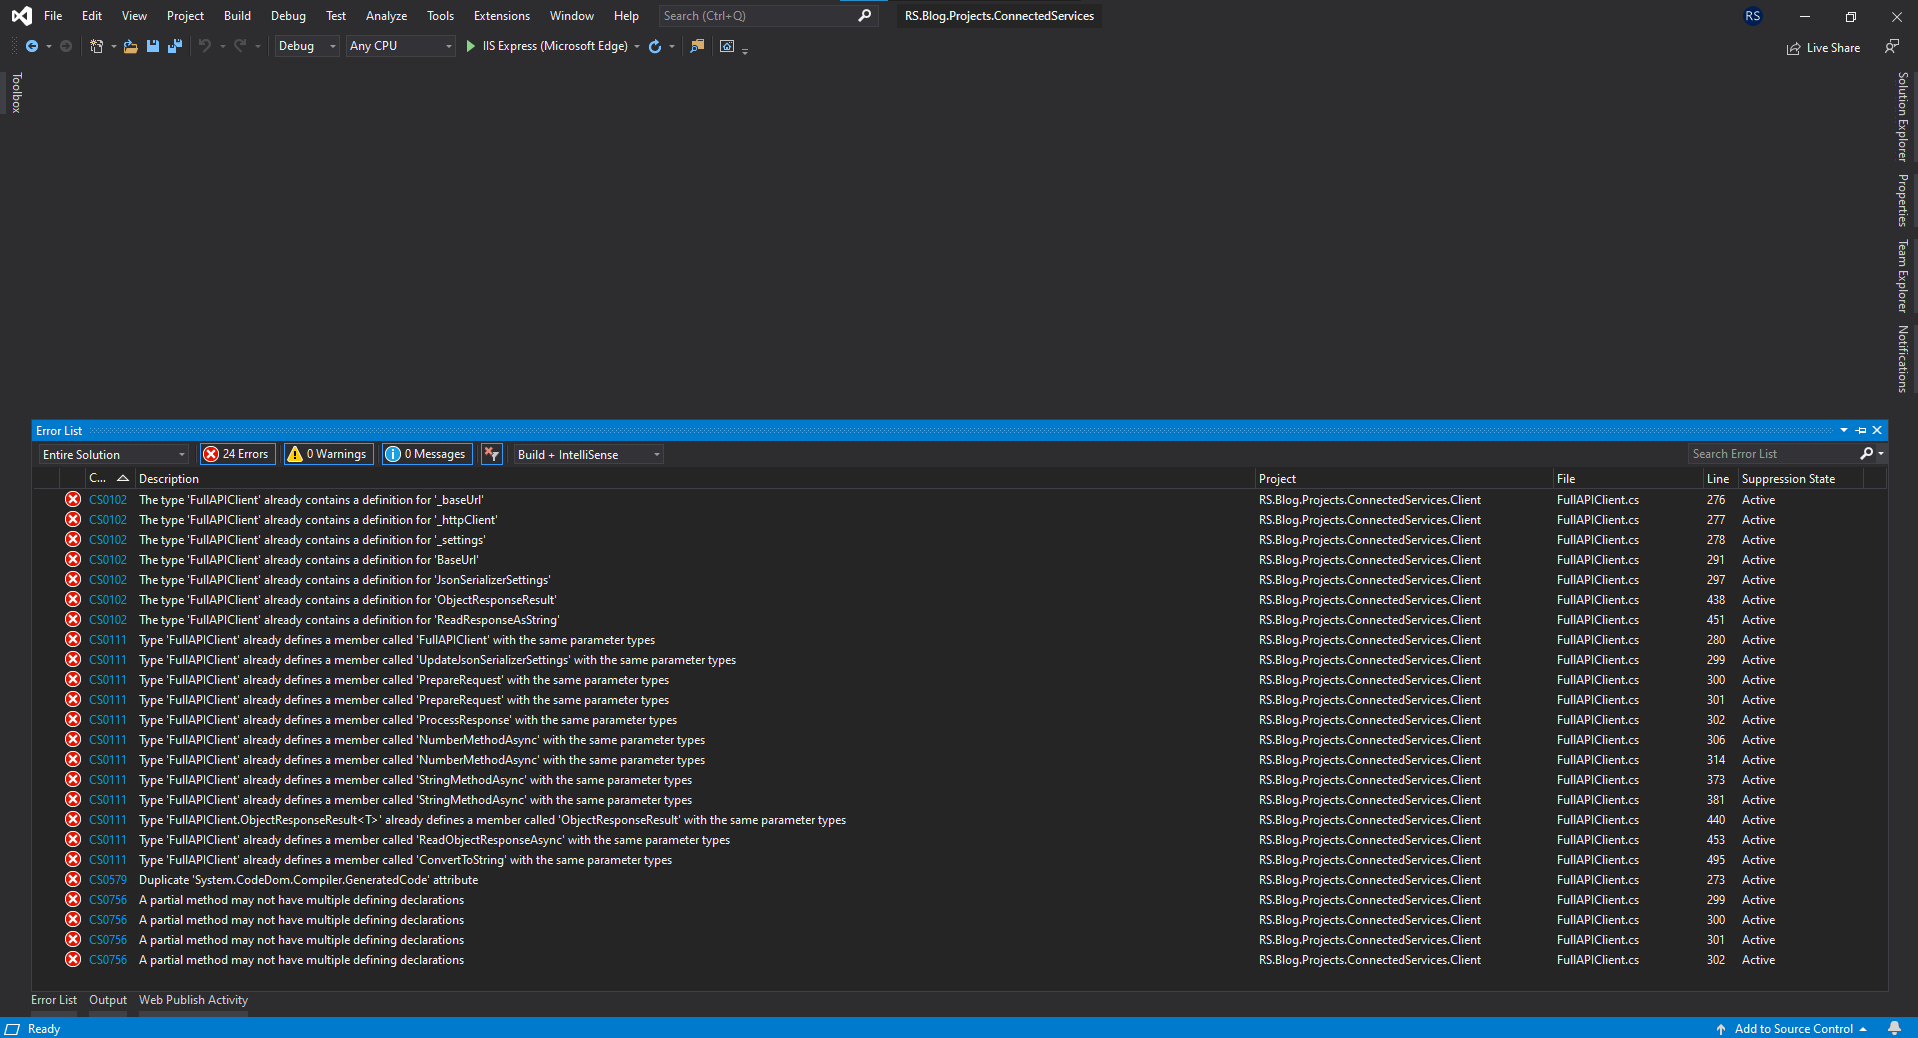Open the Any CPU platform dropdown

coord(401,46)
